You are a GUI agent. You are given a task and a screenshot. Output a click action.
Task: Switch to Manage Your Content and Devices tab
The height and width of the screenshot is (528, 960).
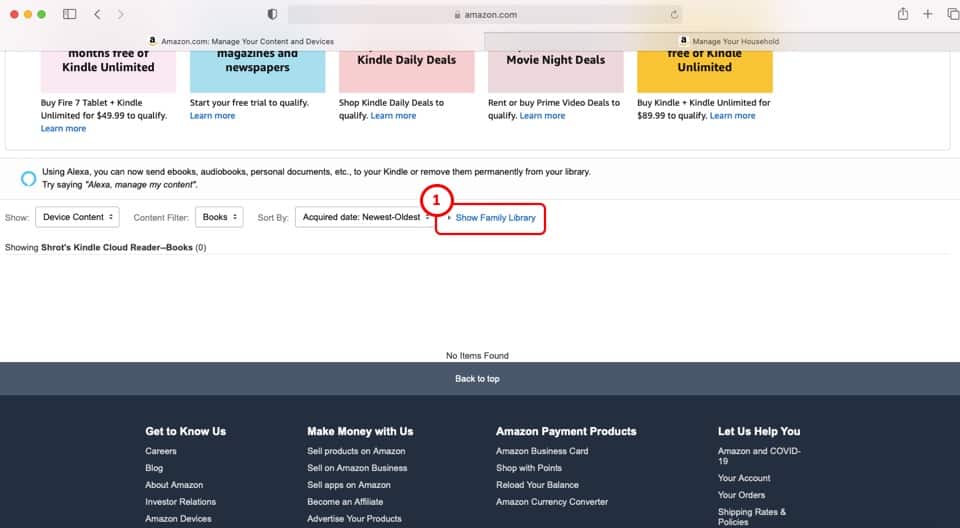[242, 41]
